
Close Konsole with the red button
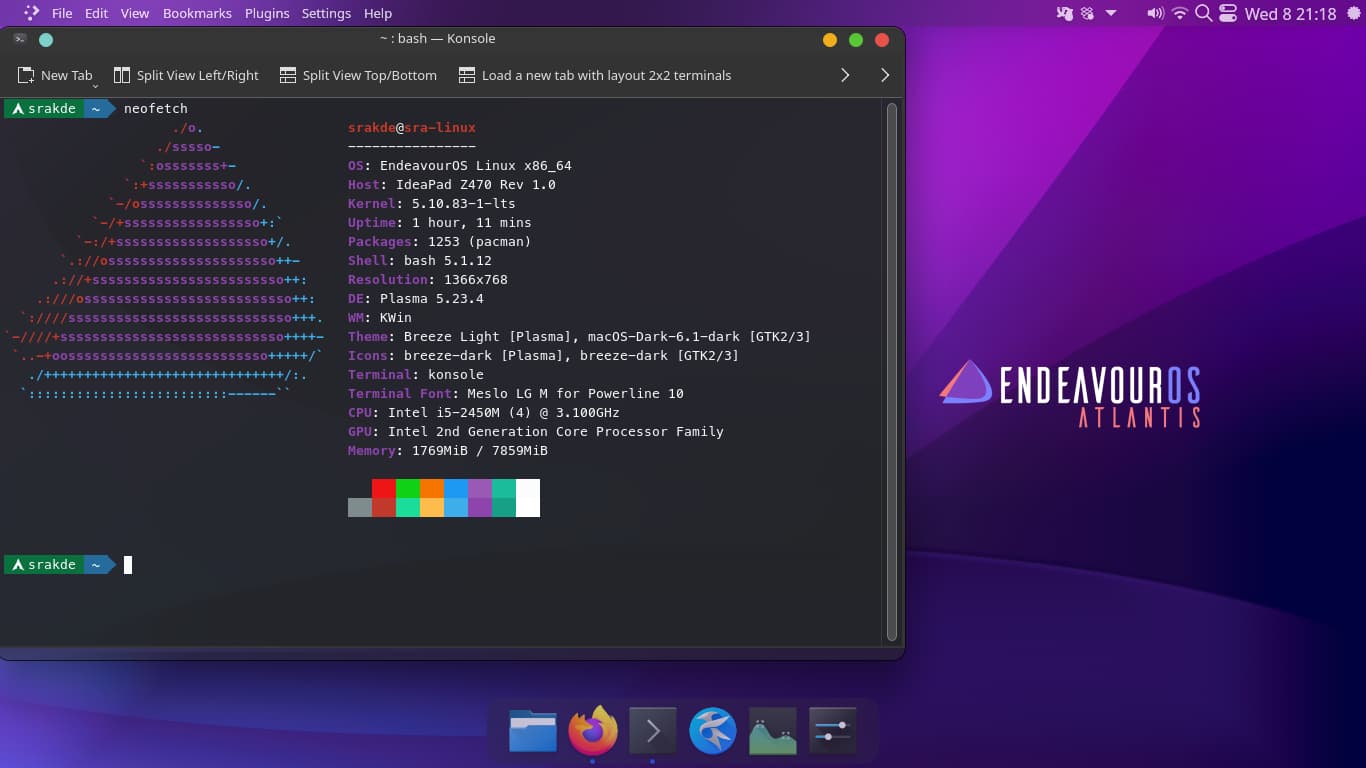coord(882,40)
